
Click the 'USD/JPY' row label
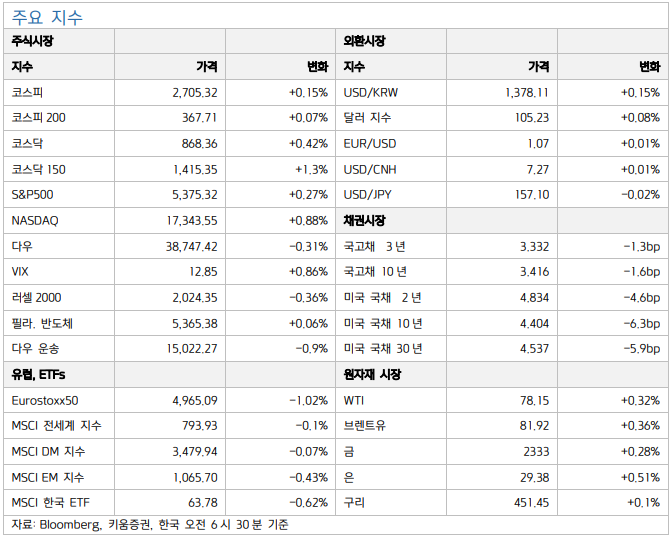coord(368,195)
